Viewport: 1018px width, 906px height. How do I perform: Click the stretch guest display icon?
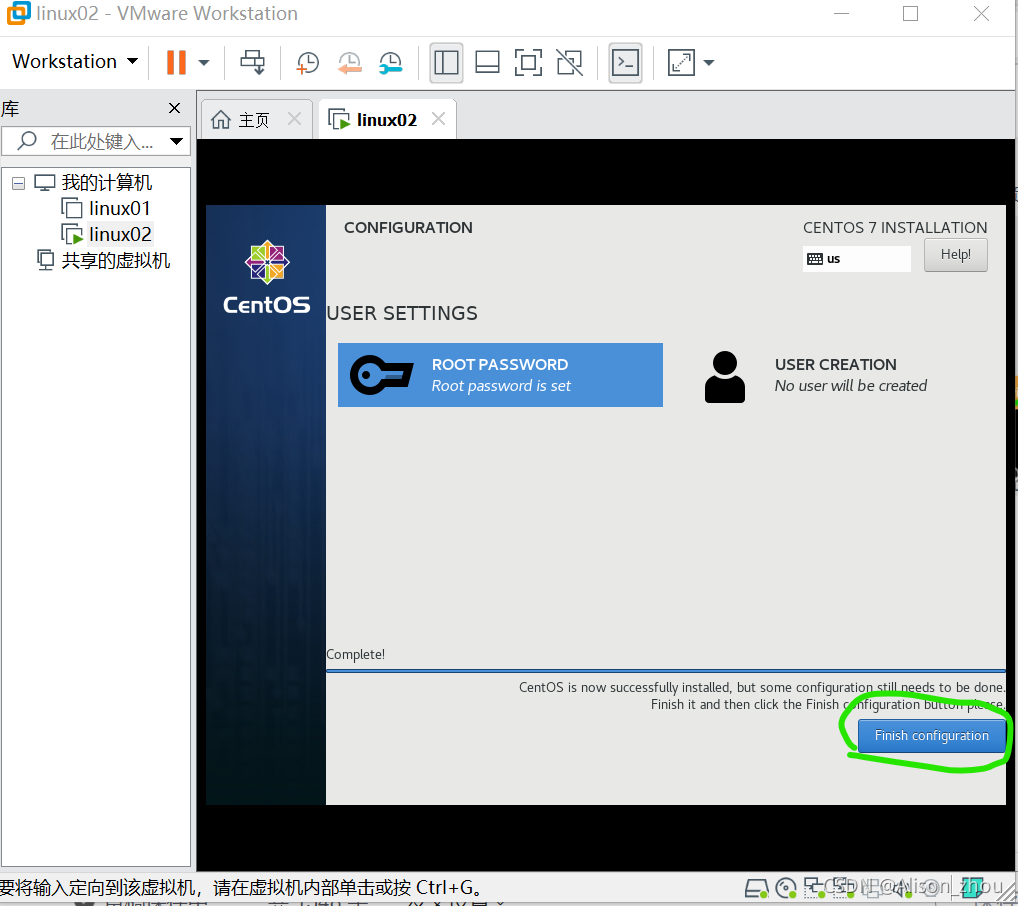click(681, 63)
